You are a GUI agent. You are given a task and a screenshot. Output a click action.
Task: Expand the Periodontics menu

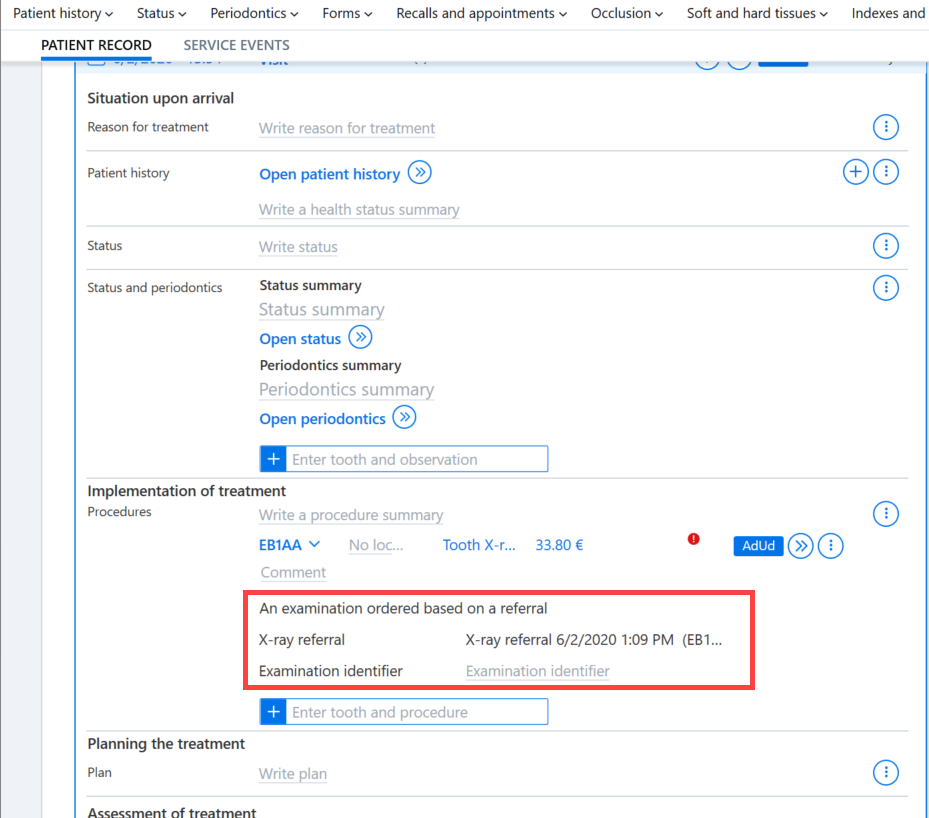tap(254, 13)
